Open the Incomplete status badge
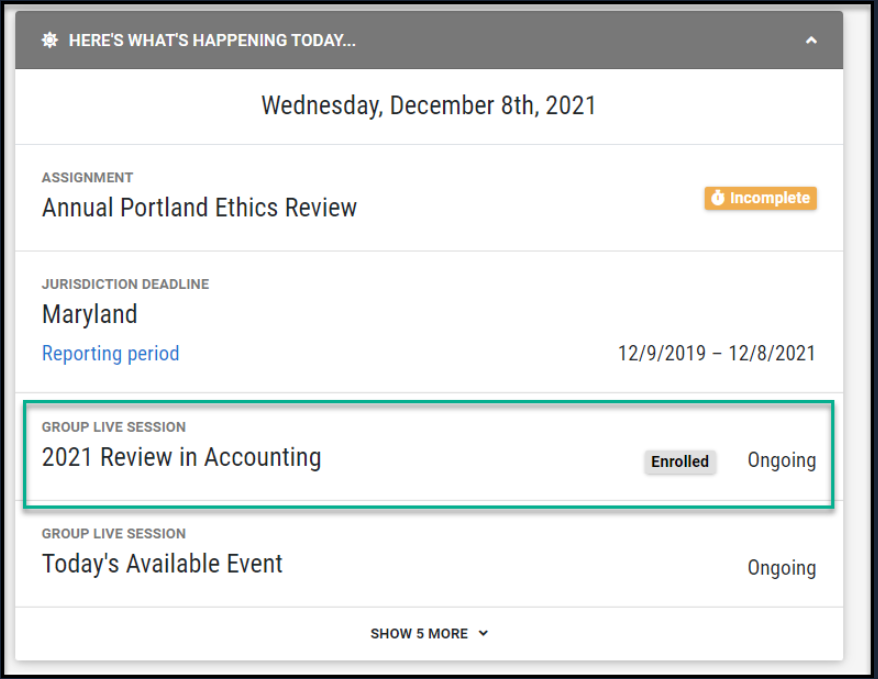This screenshot has width=878, height=679. [x=760, y=198]
